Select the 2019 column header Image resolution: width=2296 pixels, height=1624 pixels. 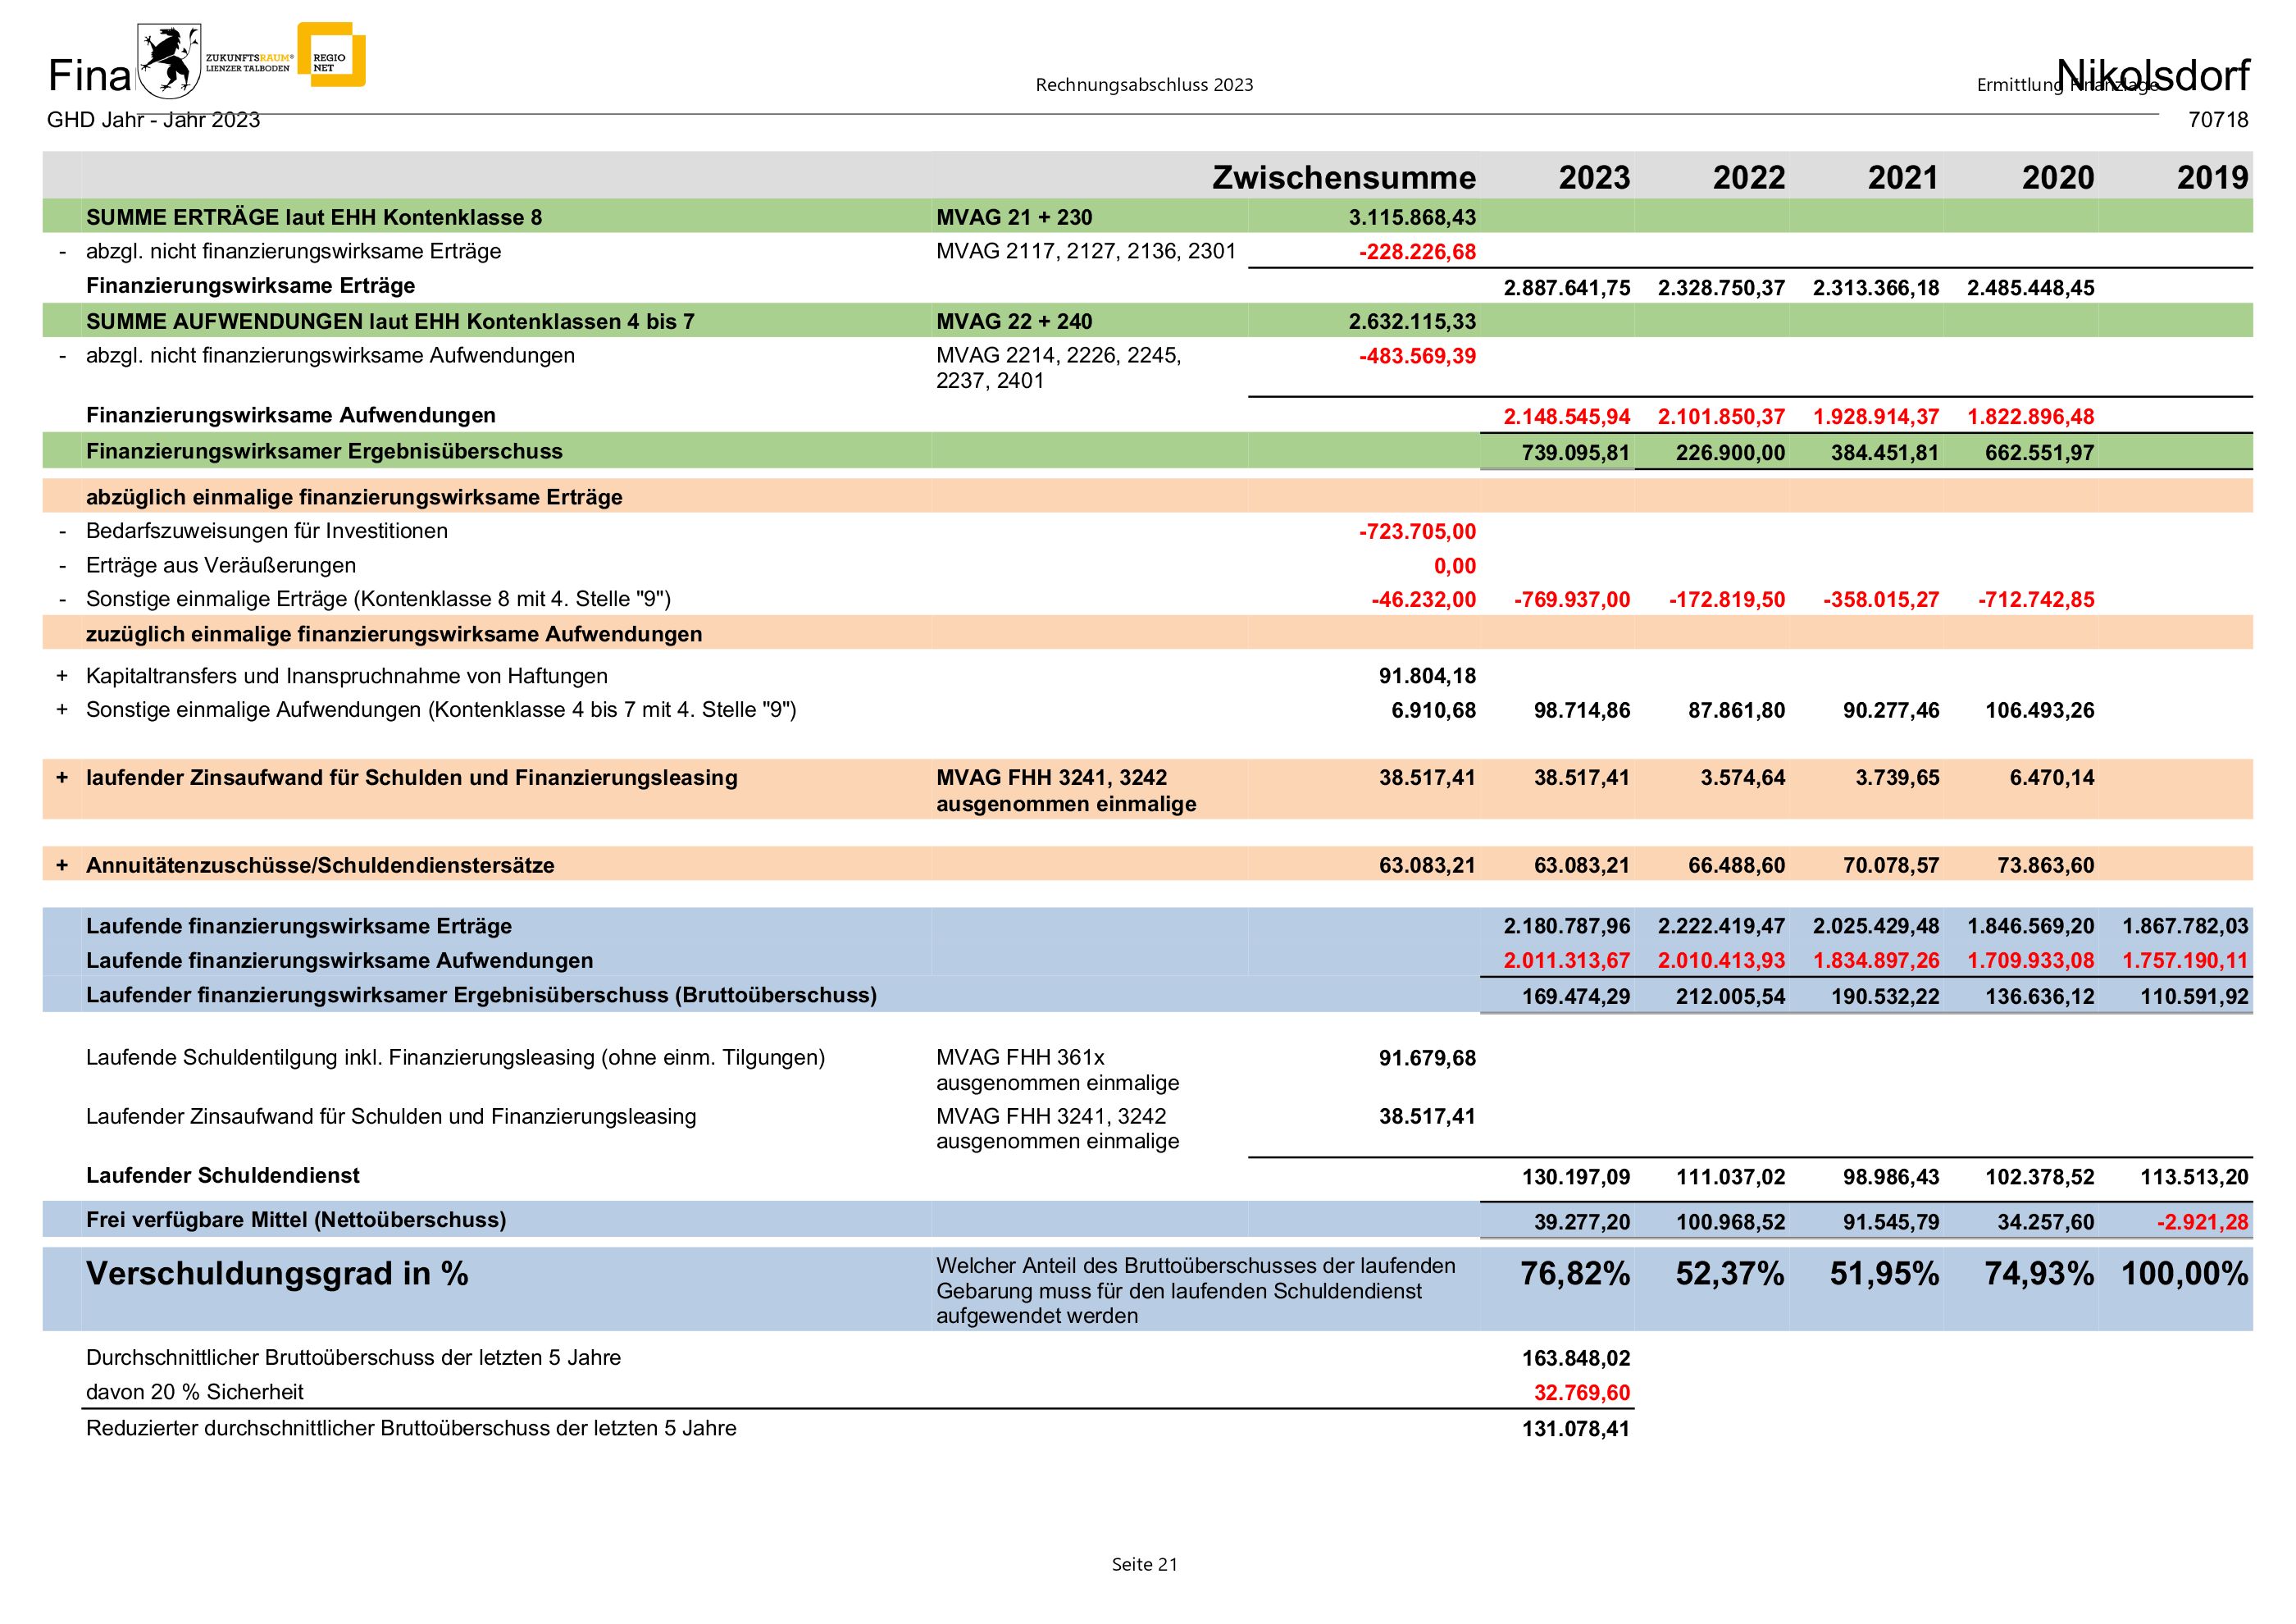tap(2211, 178)
